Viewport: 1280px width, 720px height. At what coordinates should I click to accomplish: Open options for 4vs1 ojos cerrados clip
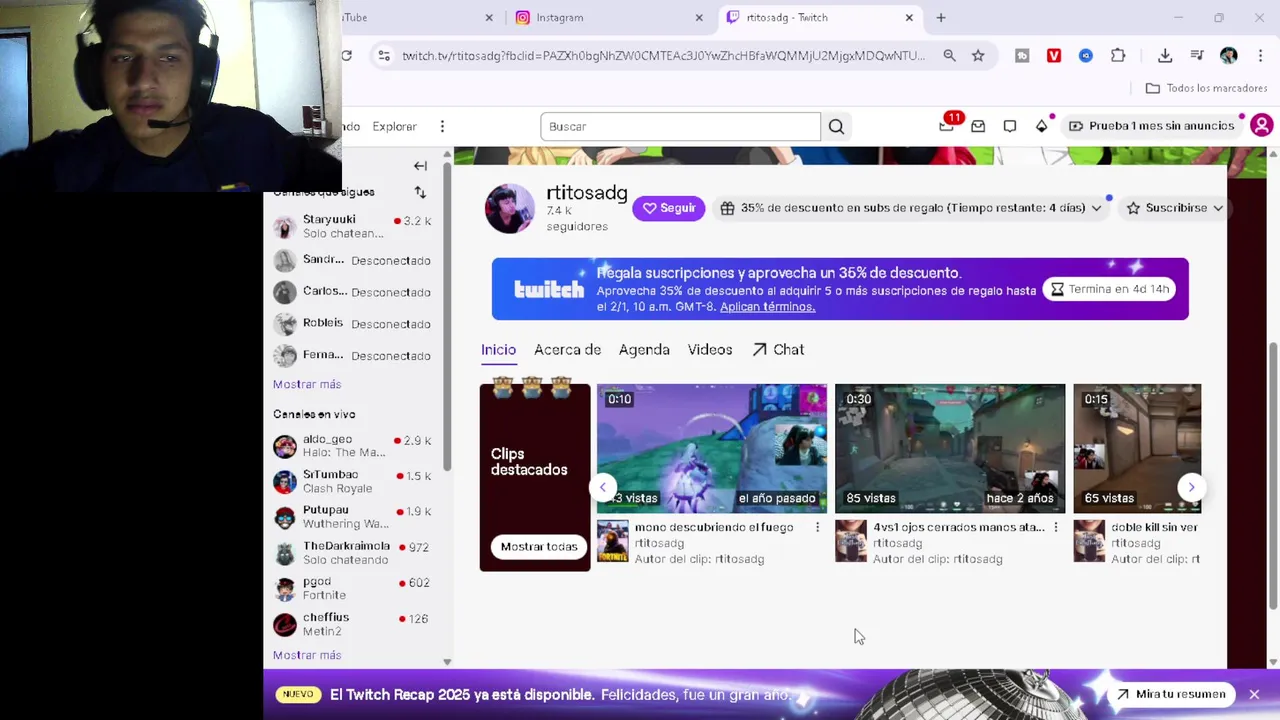[x=1055, y=528]
